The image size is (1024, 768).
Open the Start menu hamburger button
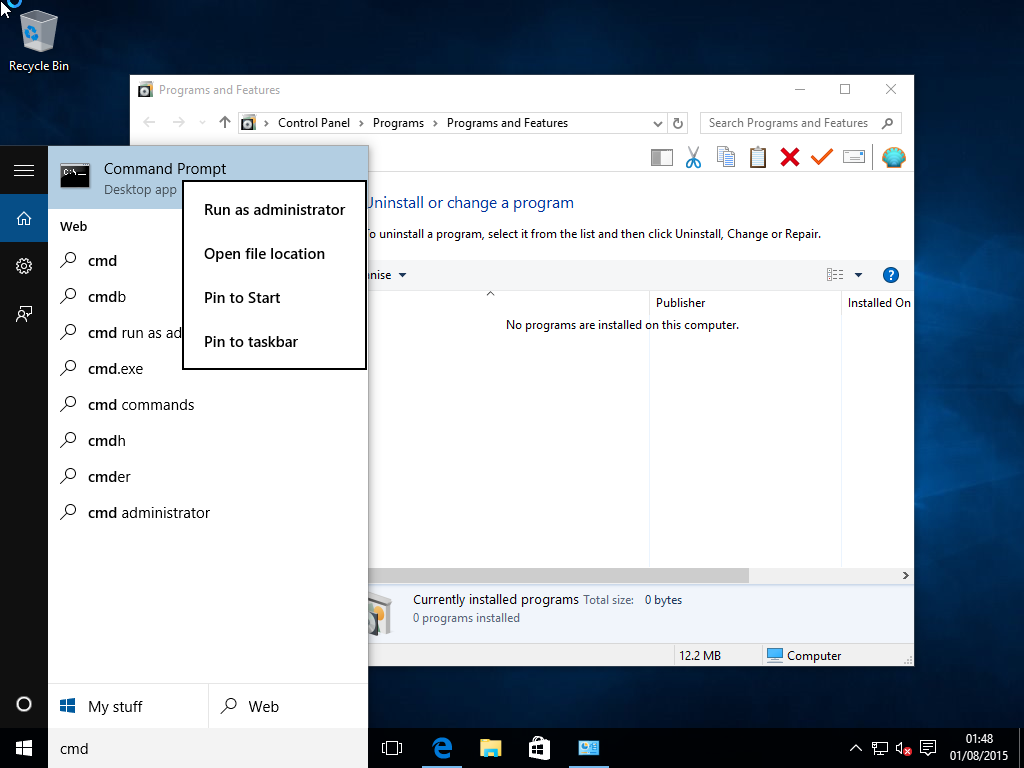click(x=24, y=170)
